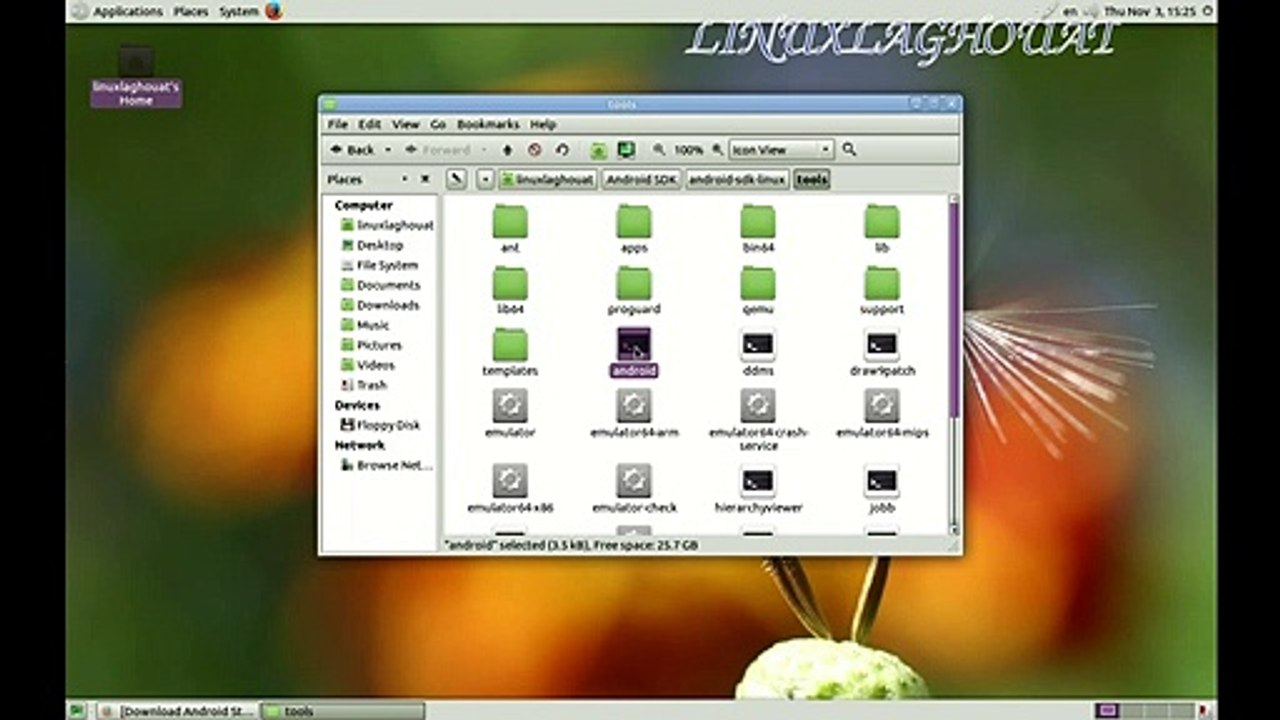Click the android script file icon

[x=634, y=345]
